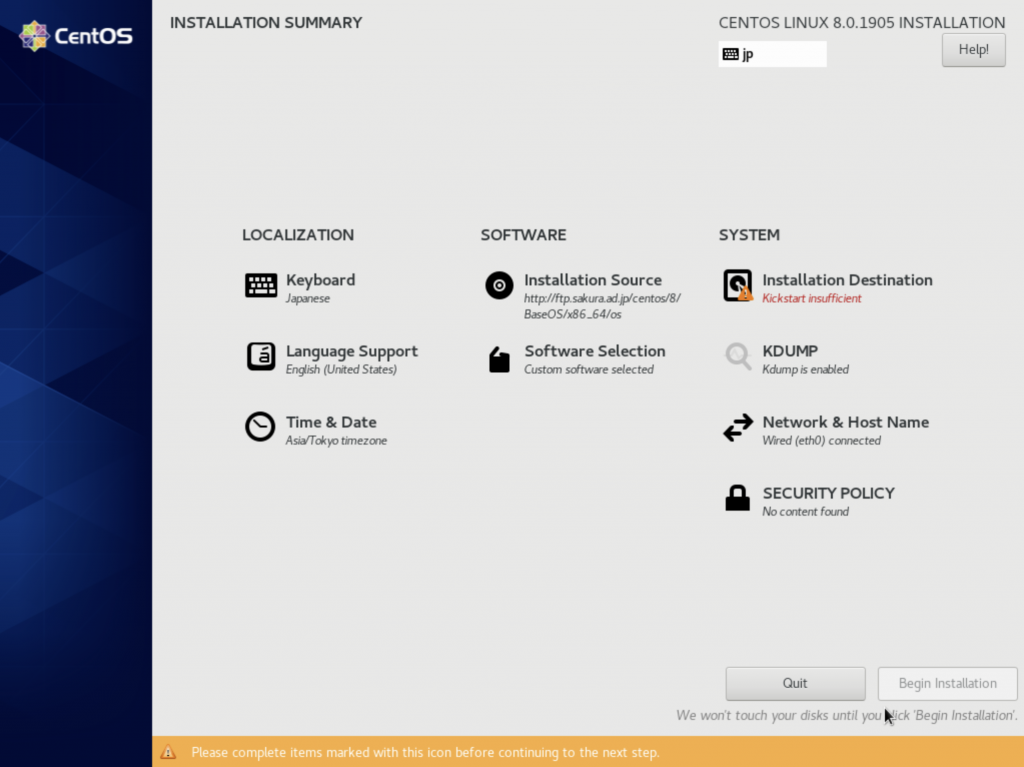
Task: Click 'No content found' status text
Action: coord(805,512)
